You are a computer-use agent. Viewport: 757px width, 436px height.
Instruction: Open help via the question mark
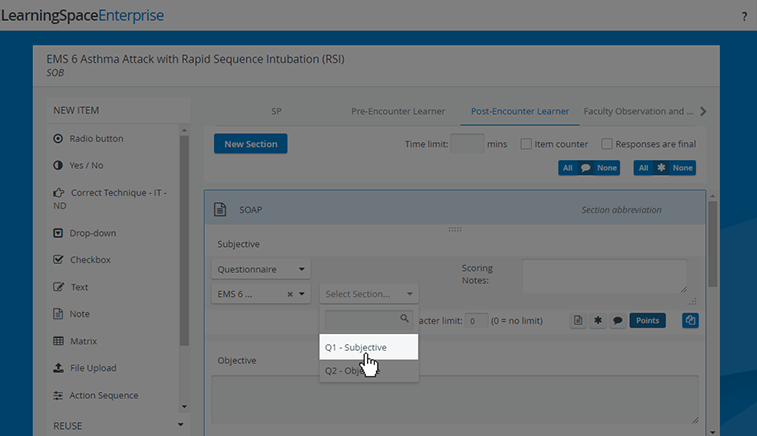click(x=744, y=16)
